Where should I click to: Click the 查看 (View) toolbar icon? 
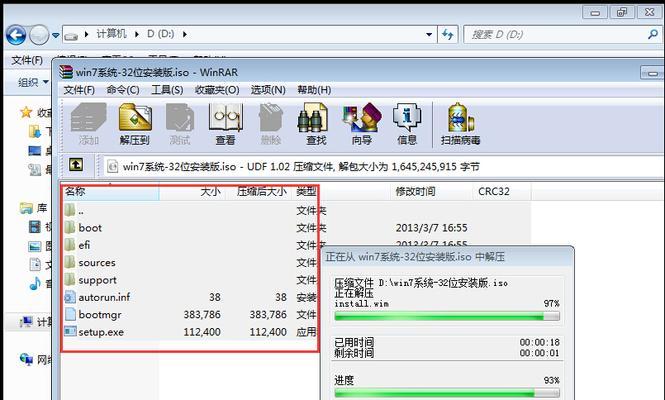pos(226,123)
